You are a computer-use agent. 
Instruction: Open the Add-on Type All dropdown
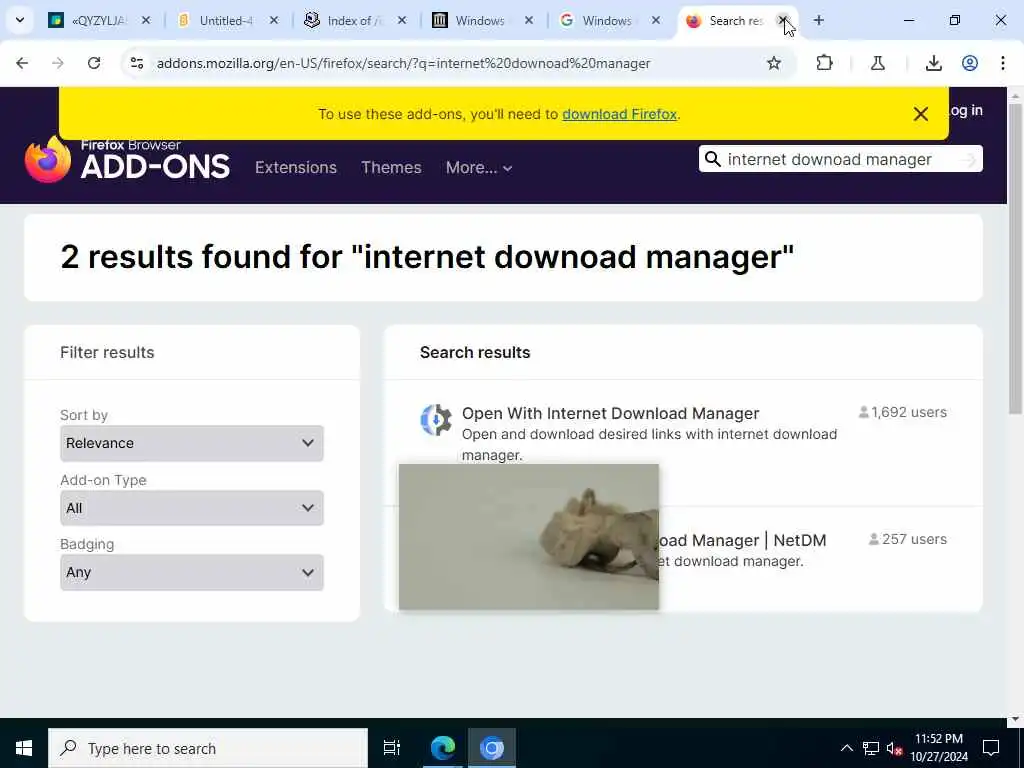[x=191, y=508]
